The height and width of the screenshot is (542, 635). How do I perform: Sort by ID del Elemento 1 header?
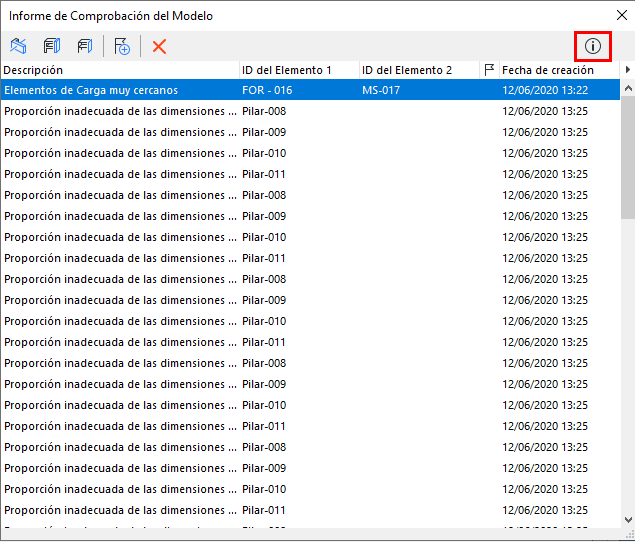tap(299, 70)
